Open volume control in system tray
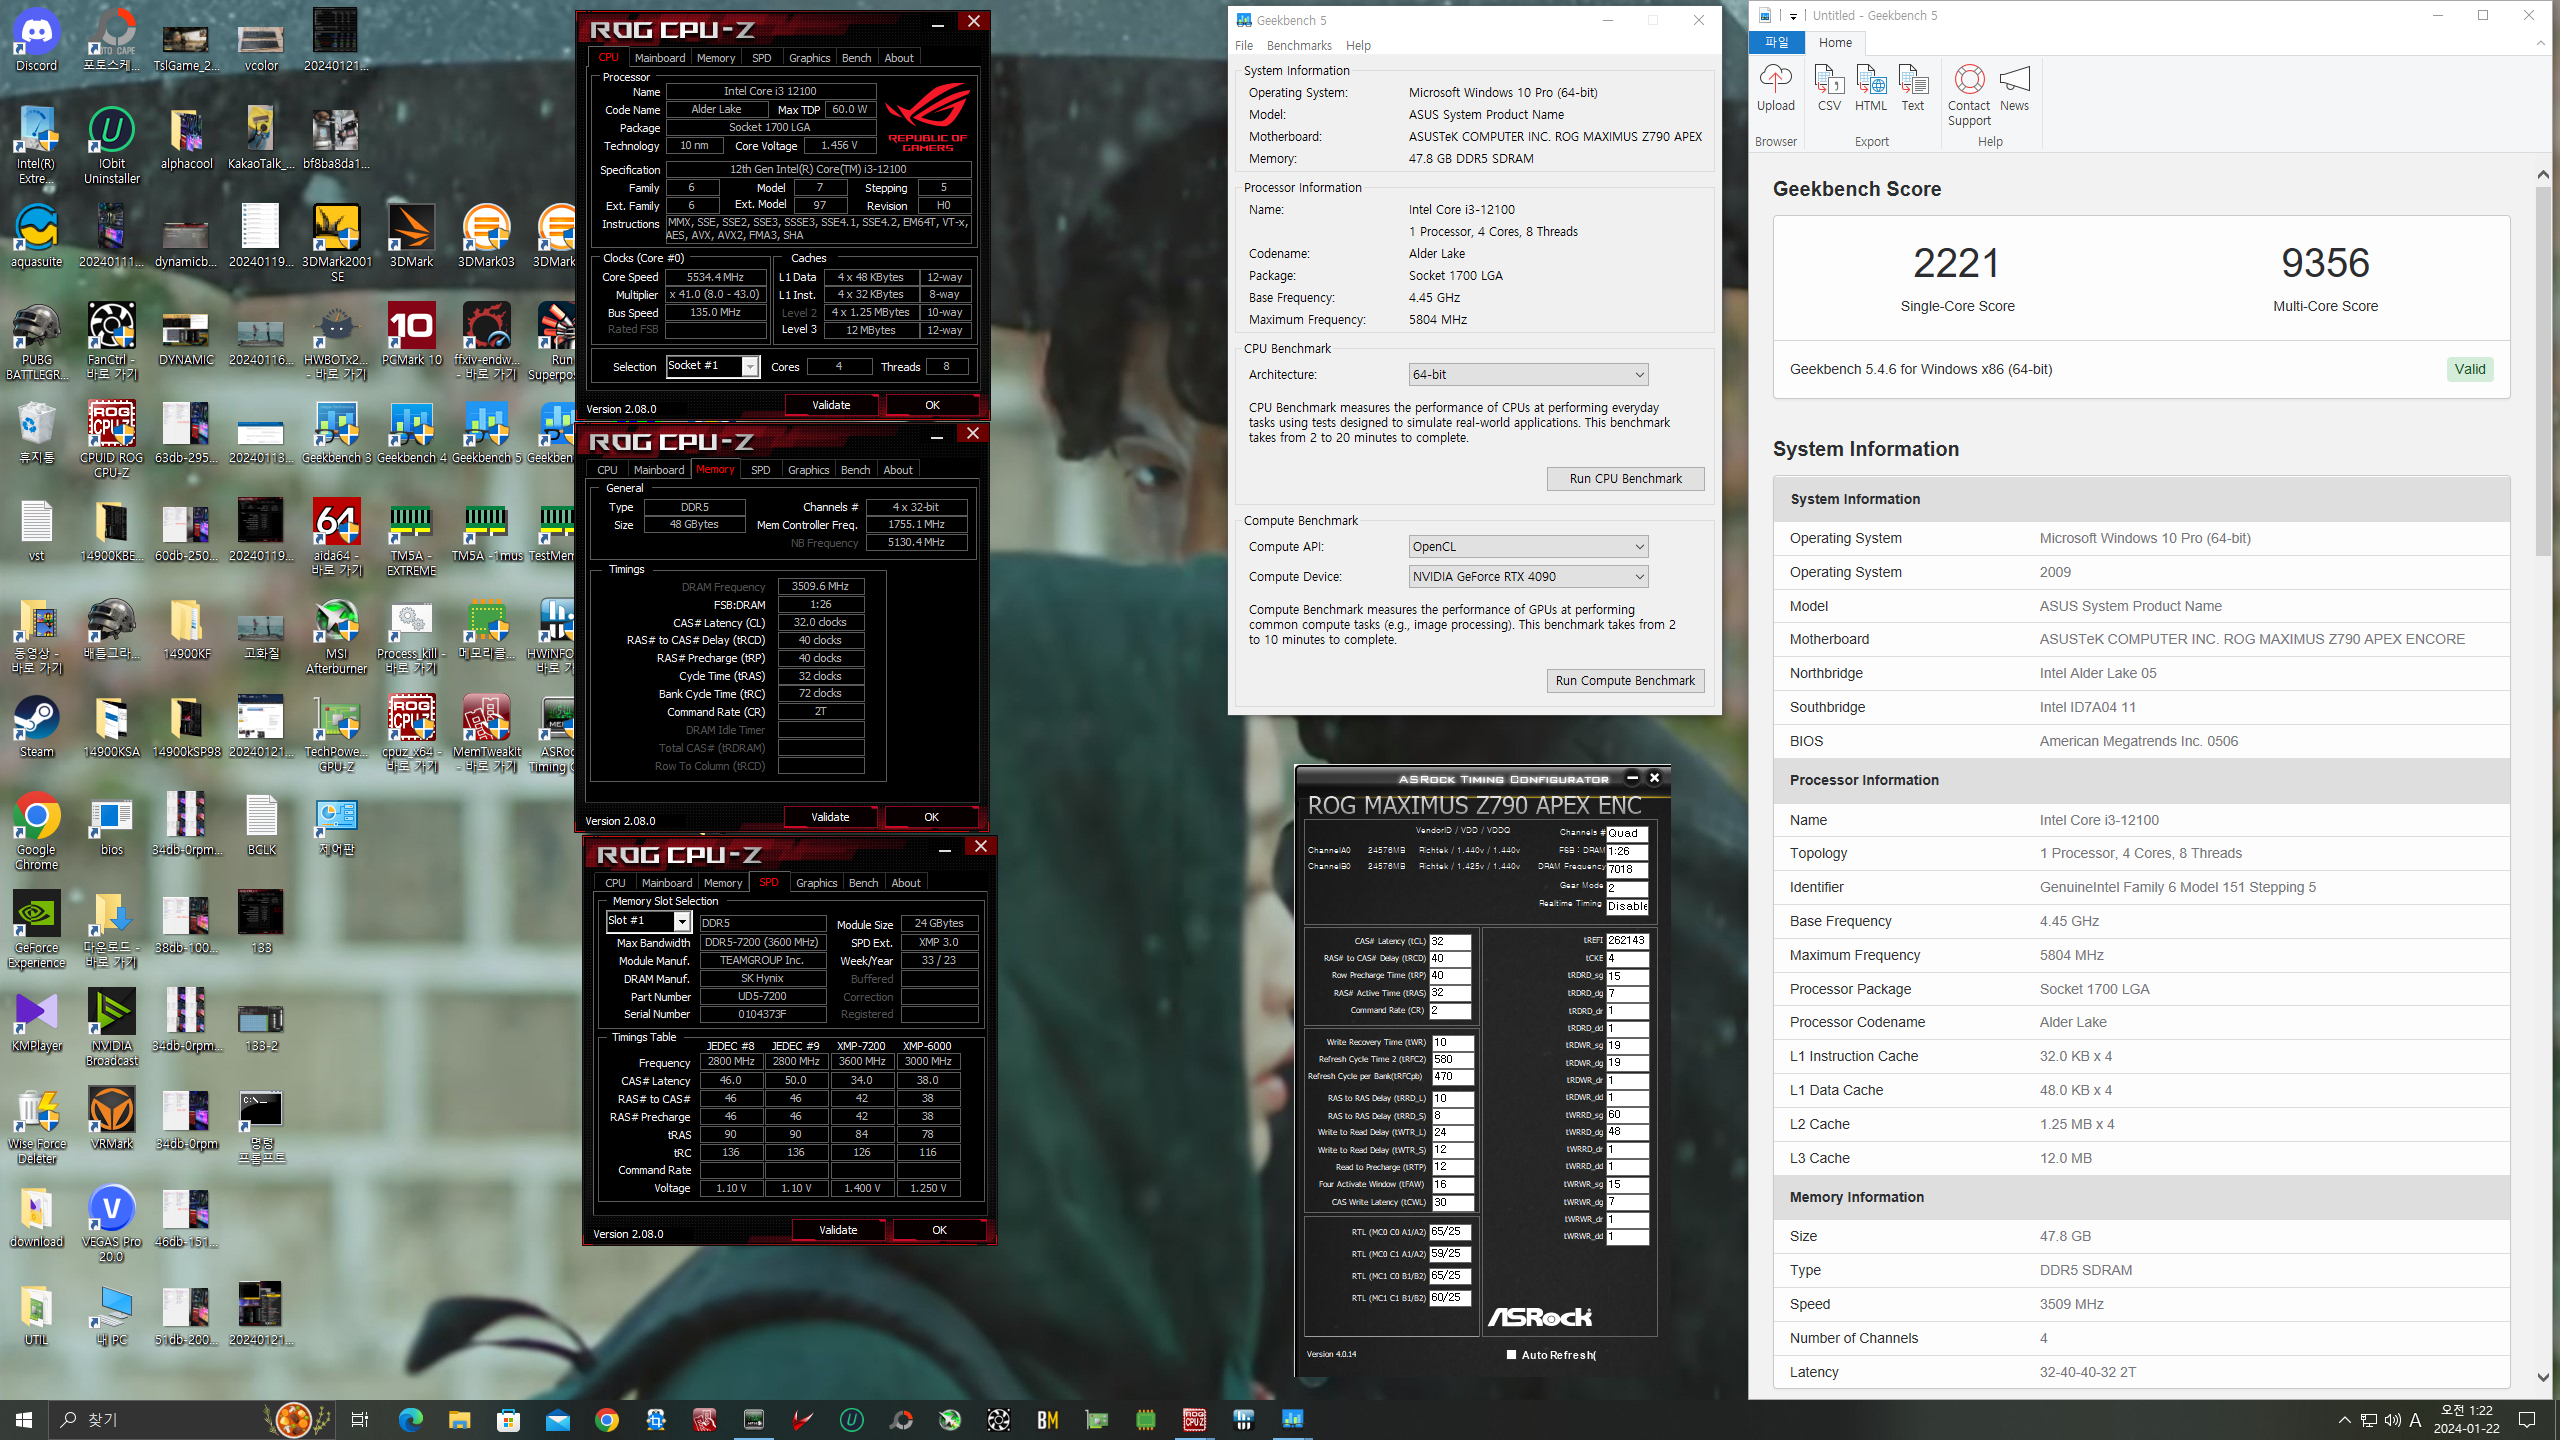 [x=2393, y=1420]
